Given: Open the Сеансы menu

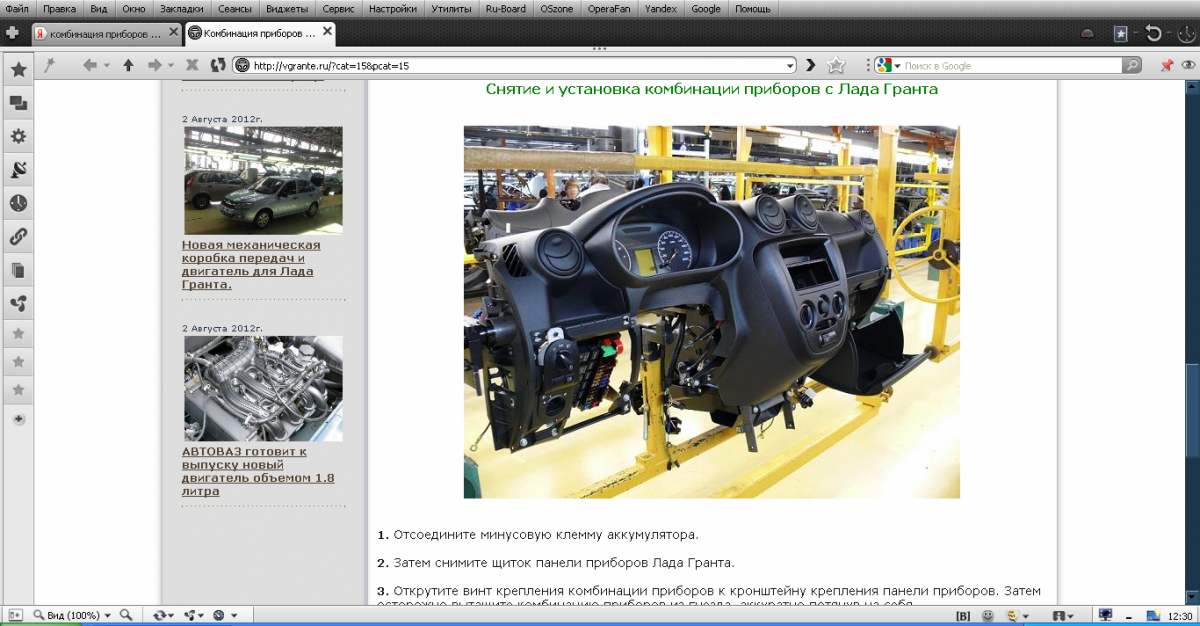Looking at the screenshot, I should (235, 9).
